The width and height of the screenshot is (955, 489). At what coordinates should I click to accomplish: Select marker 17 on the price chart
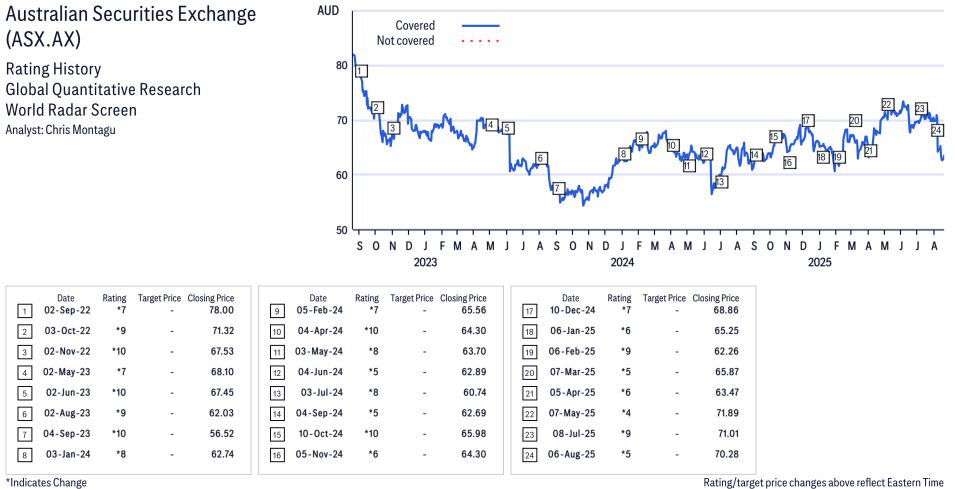point(808,120)
